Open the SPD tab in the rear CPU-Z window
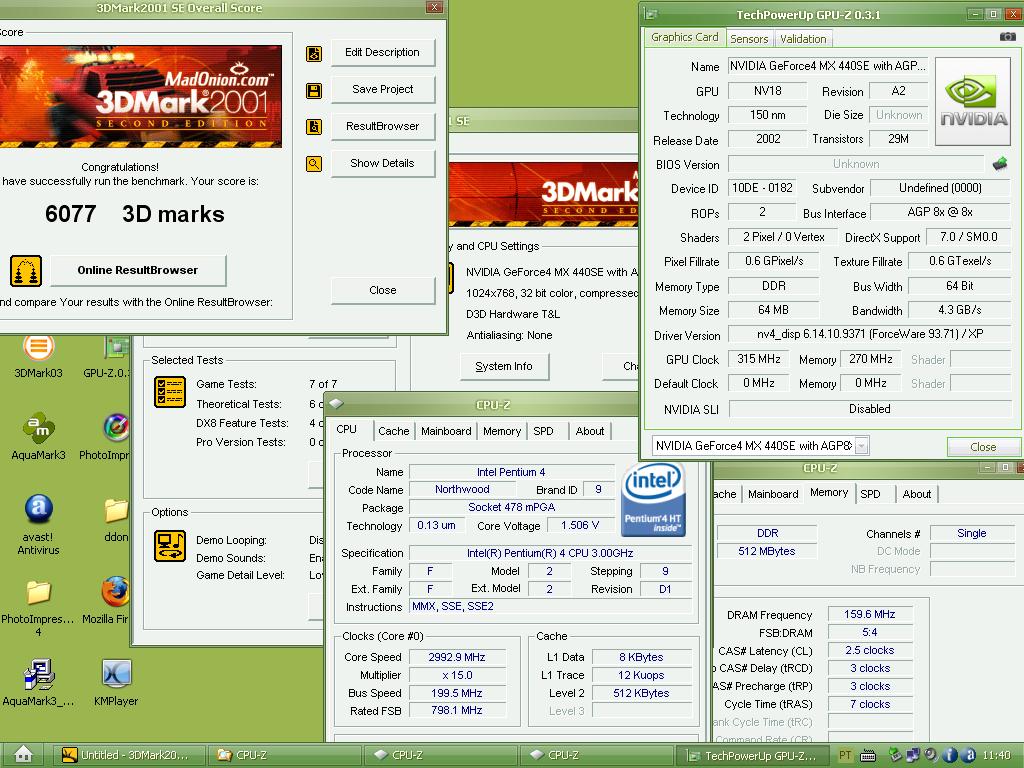 pos(870,494)
